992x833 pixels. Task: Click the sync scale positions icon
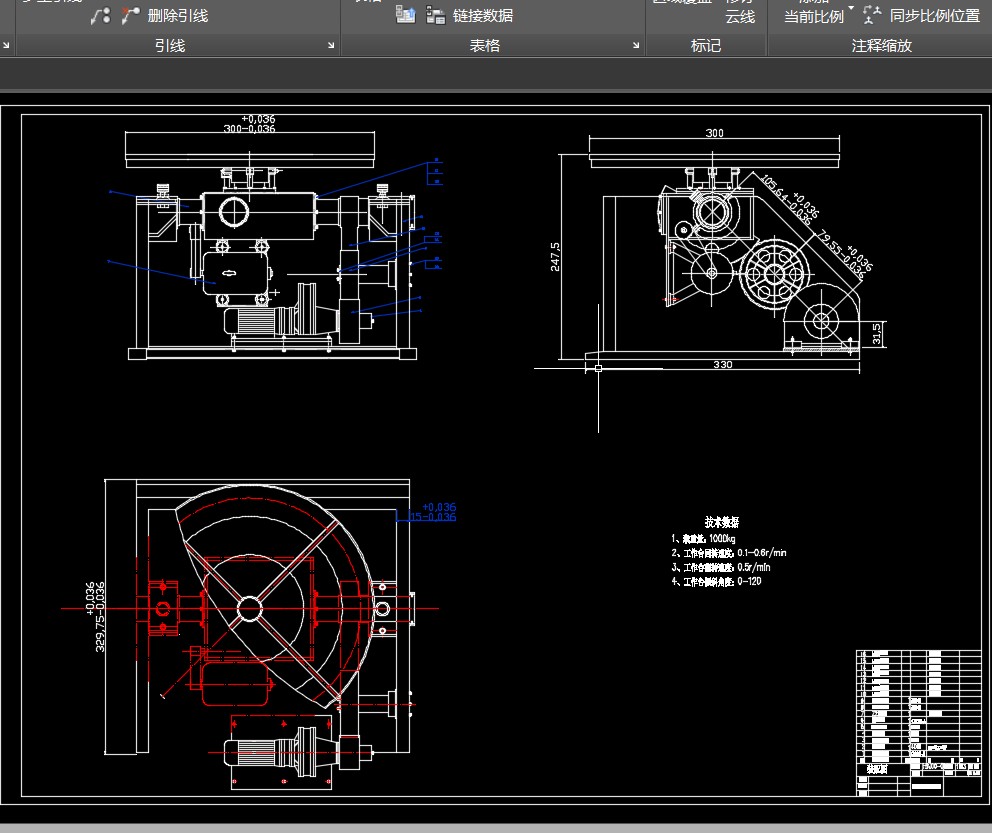click(x=872, y=15)
